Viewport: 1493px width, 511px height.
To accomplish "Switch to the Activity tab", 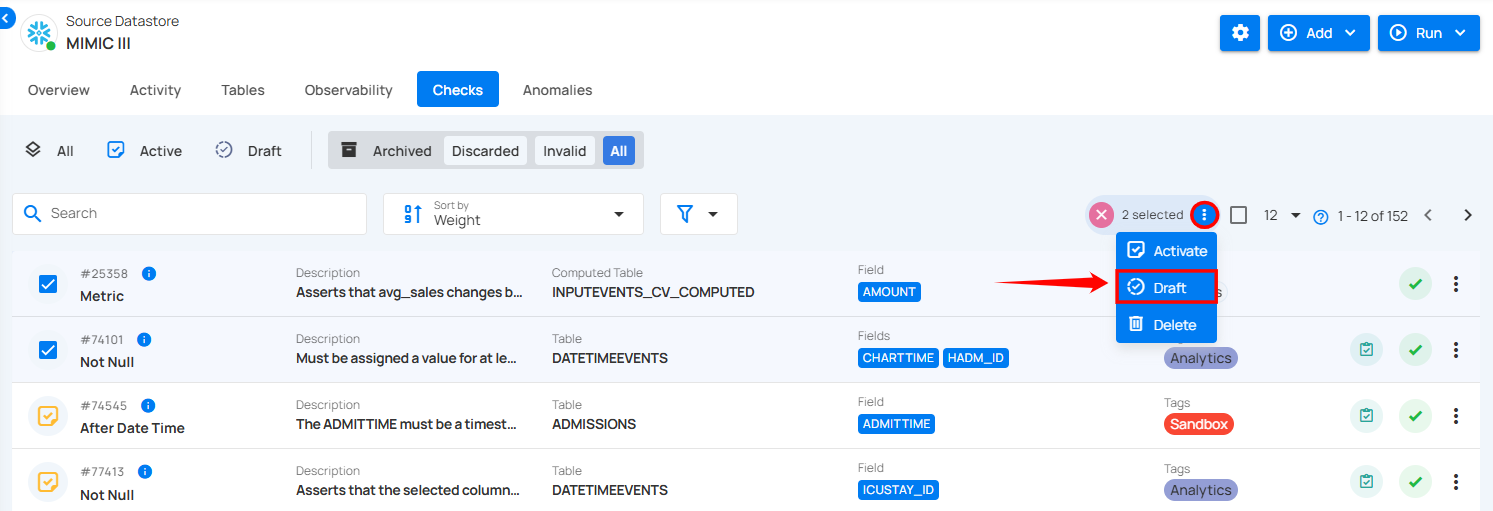I will point(155,90).
